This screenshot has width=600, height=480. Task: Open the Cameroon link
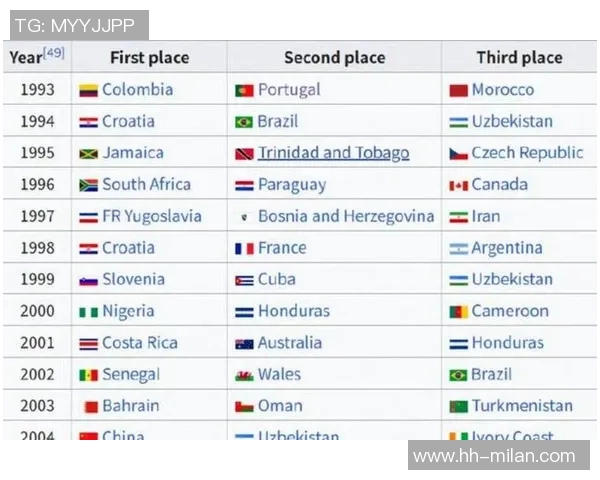[510, 311]
